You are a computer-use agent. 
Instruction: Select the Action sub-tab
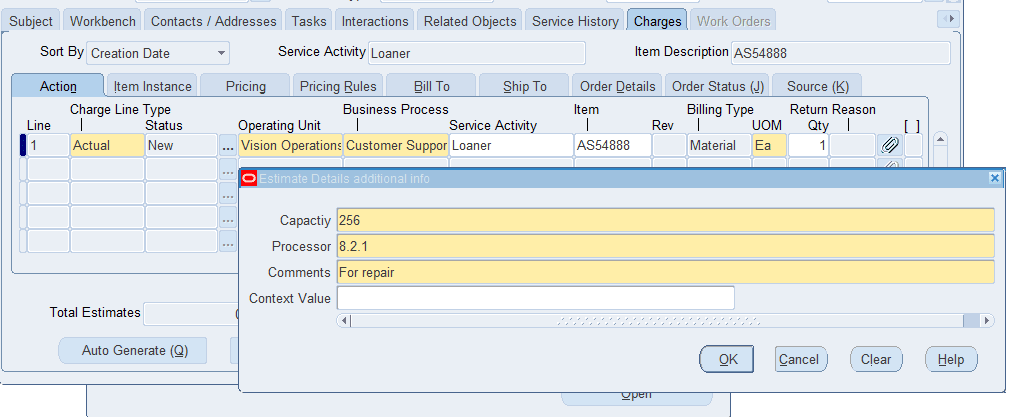58,86
